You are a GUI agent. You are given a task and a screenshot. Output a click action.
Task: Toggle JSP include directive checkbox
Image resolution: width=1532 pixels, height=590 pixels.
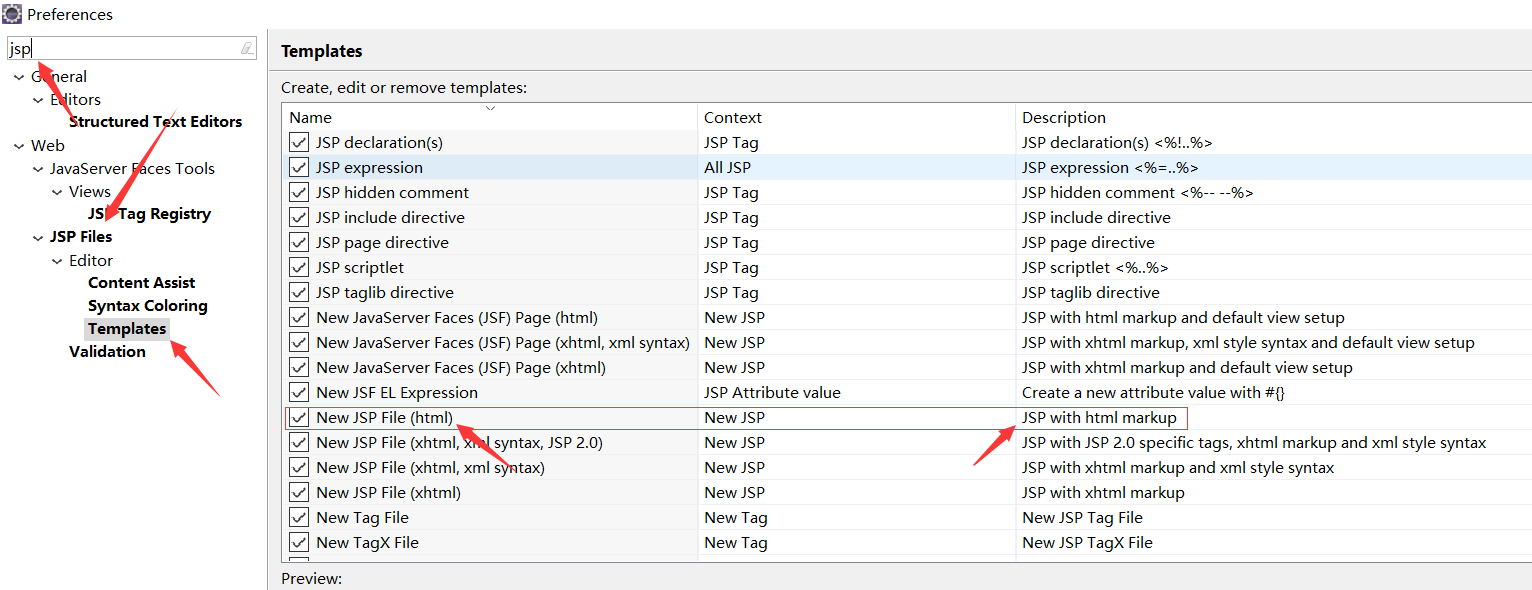[299, 218]
